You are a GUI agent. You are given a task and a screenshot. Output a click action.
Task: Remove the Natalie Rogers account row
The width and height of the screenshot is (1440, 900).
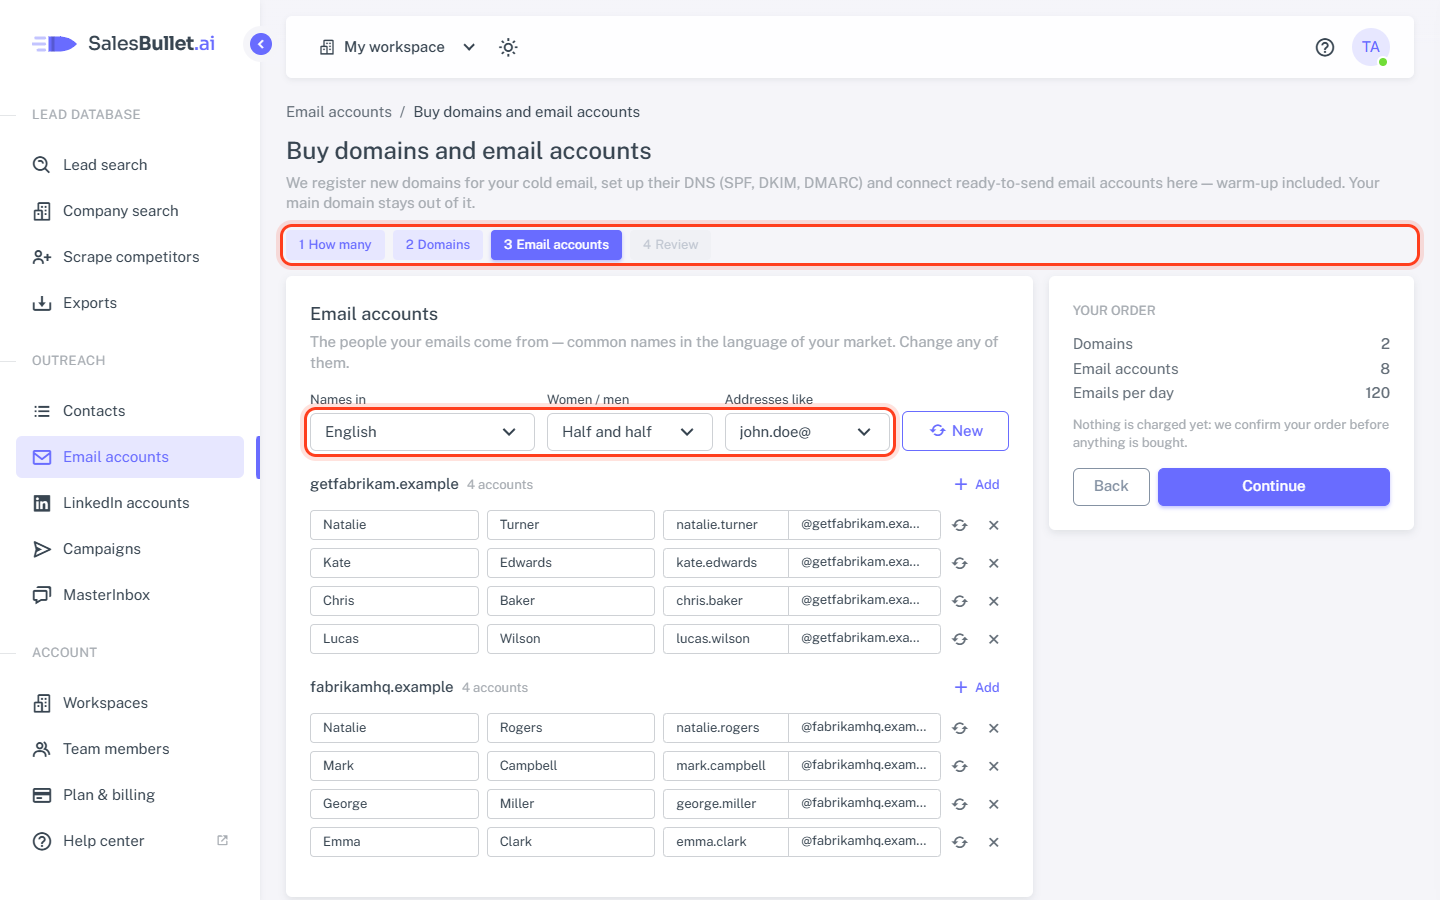tap(994, 728)
